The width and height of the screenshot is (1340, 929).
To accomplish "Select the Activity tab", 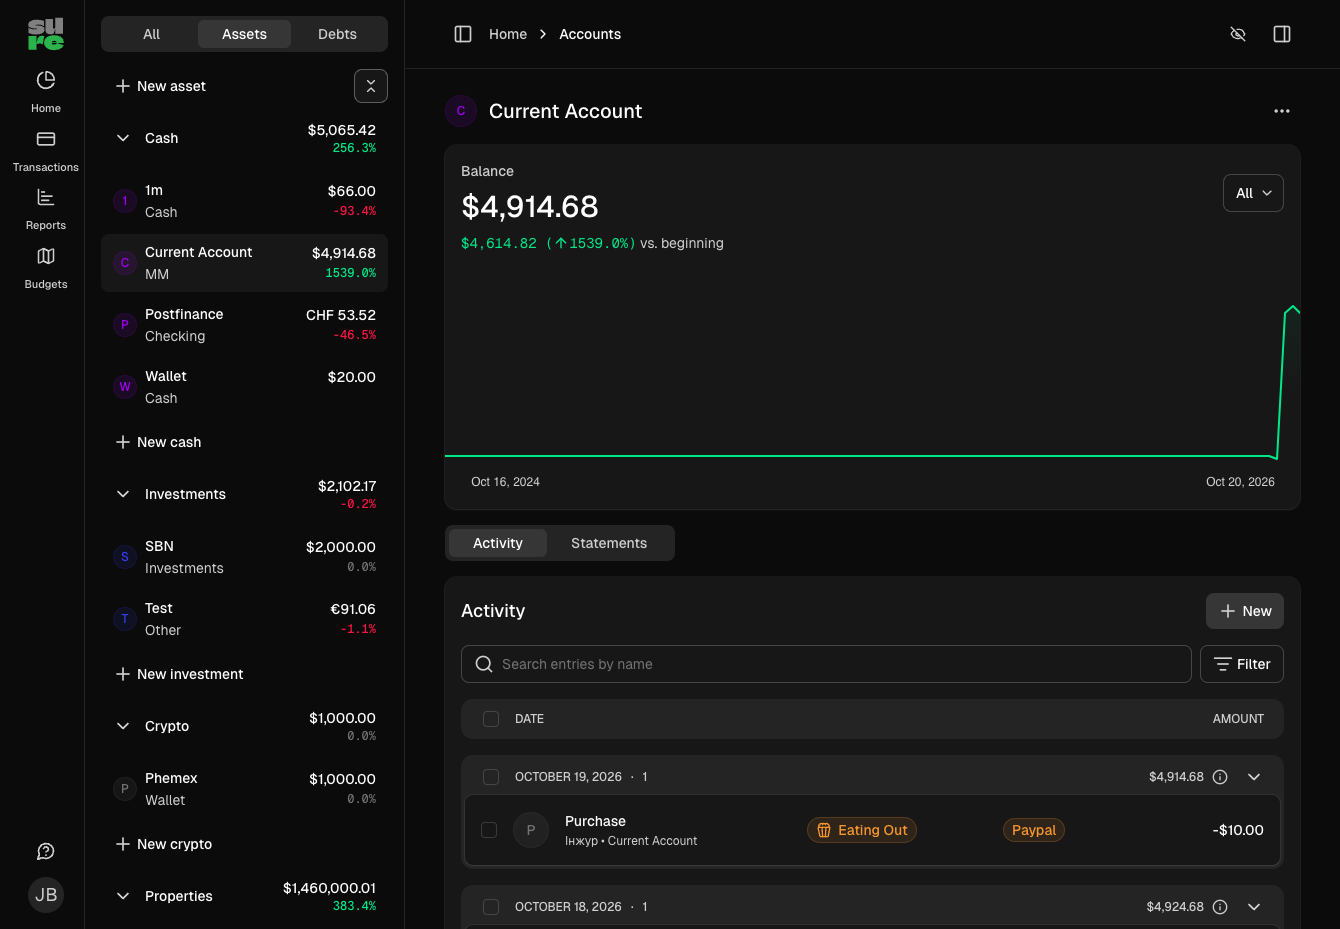I will point(498,543).
